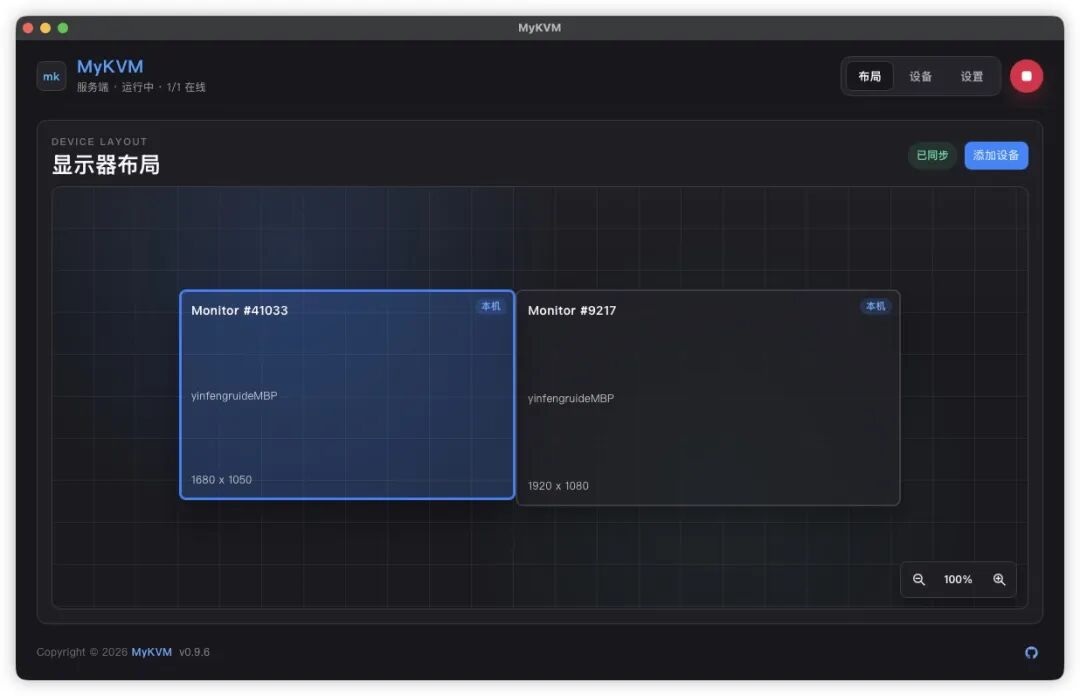Click the MyKVM header title

tap(110, 67)
